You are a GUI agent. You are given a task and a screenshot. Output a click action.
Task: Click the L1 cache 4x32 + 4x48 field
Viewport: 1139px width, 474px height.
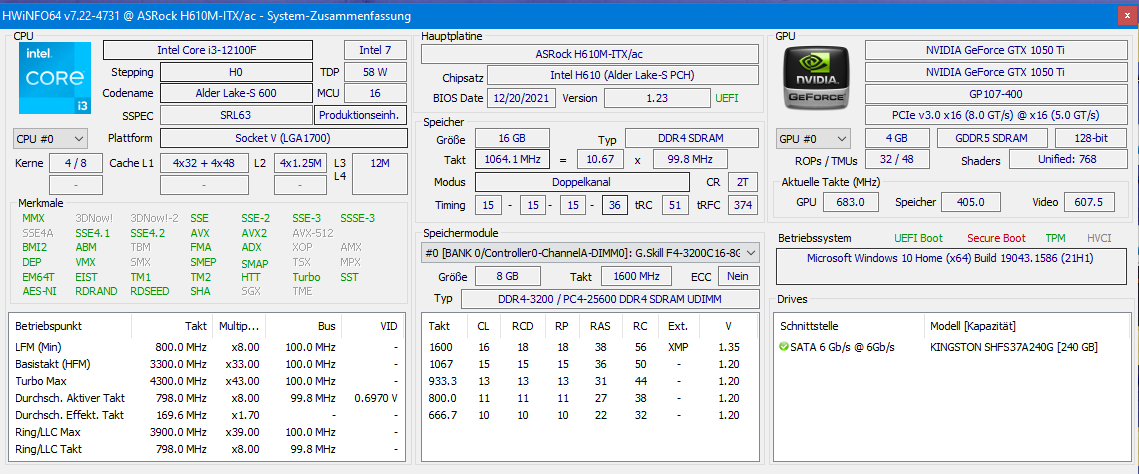(204, 163)
